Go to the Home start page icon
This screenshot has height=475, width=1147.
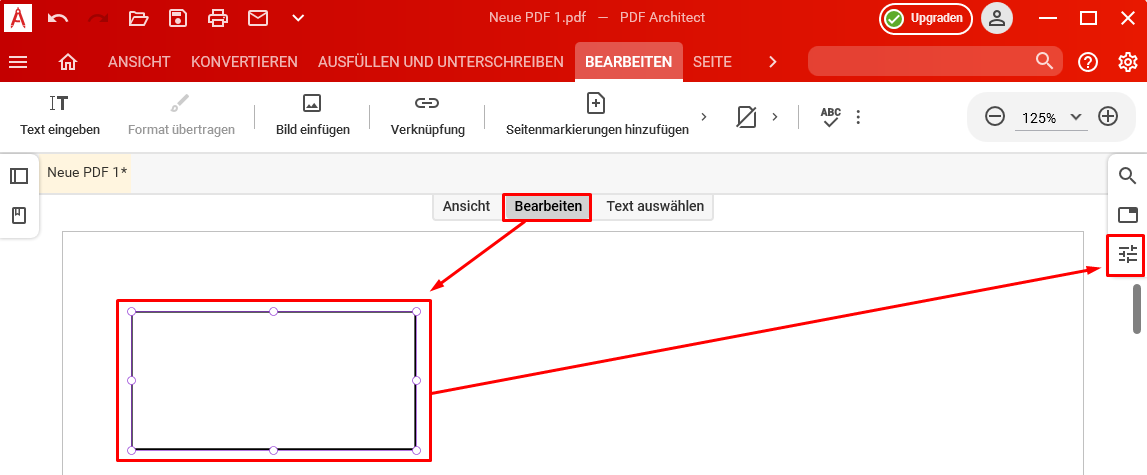click(x=67, y=62)
